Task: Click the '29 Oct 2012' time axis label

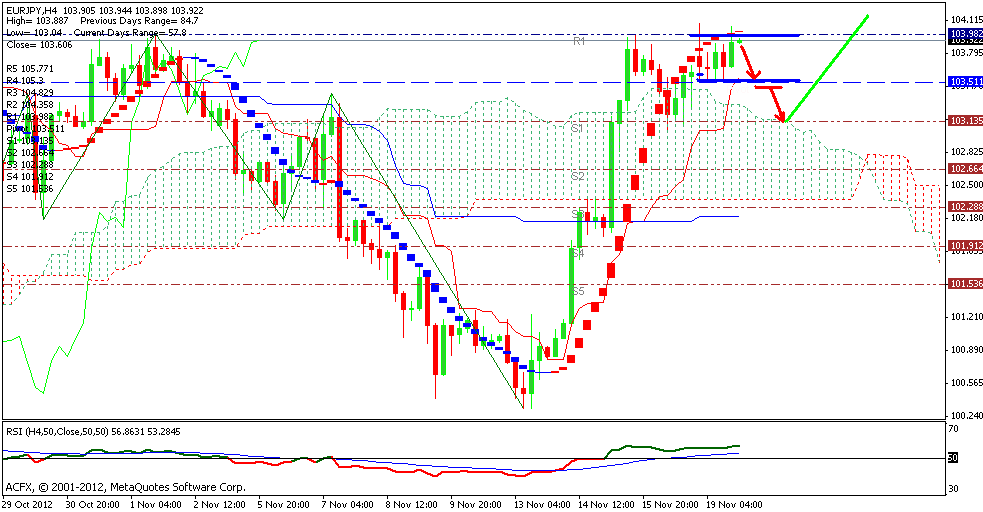Action: click(x=27, y=504)
